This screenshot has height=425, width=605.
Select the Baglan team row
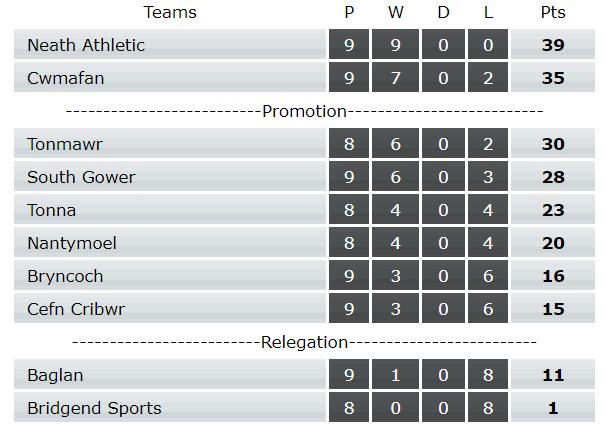pyautogui.click(x=55, y=375)
